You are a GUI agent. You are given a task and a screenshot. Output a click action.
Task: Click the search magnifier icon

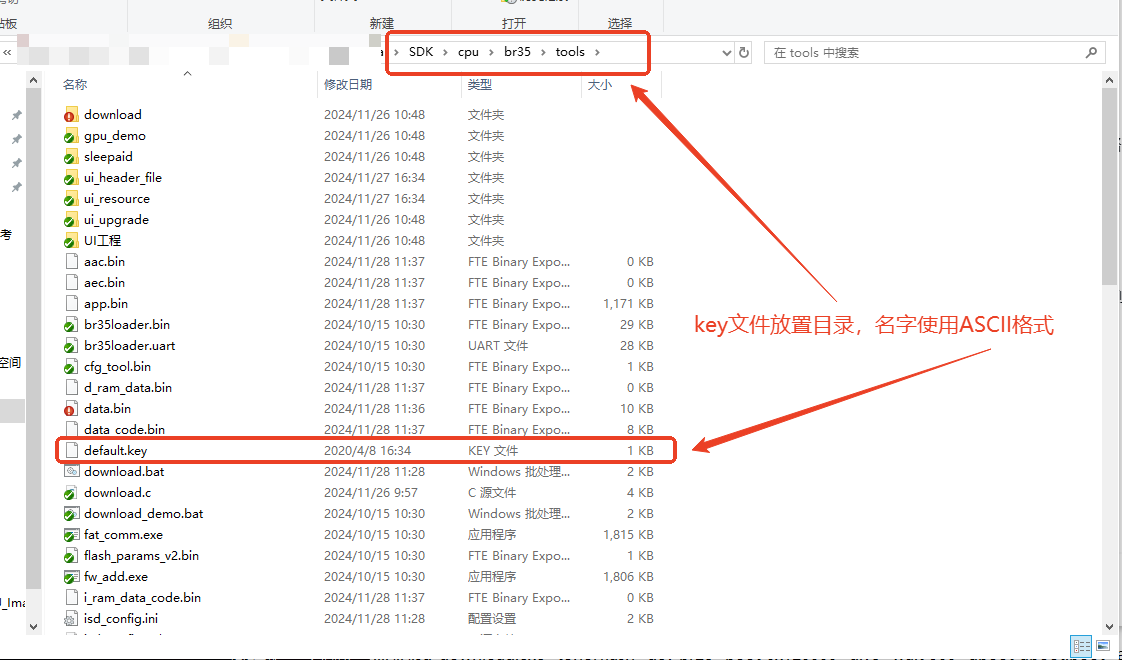coord(1091,52)
